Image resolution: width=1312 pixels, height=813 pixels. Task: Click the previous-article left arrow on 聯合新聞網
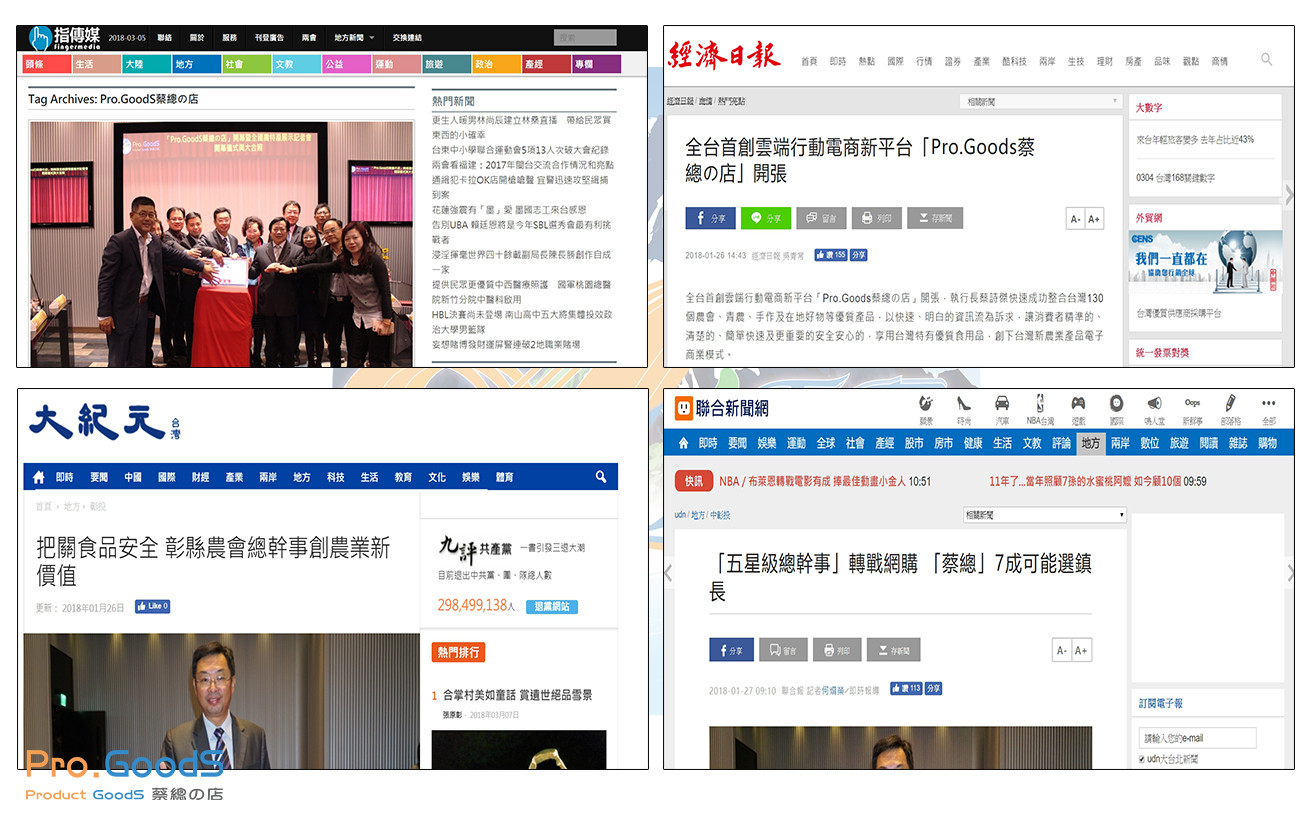669,573
